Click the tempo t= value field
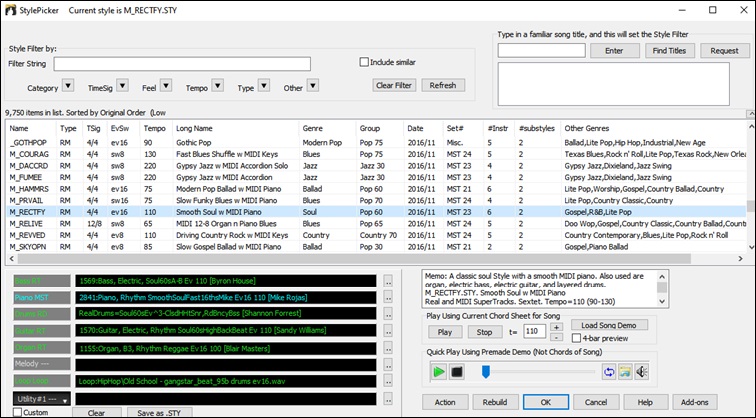 click(535, 332)
